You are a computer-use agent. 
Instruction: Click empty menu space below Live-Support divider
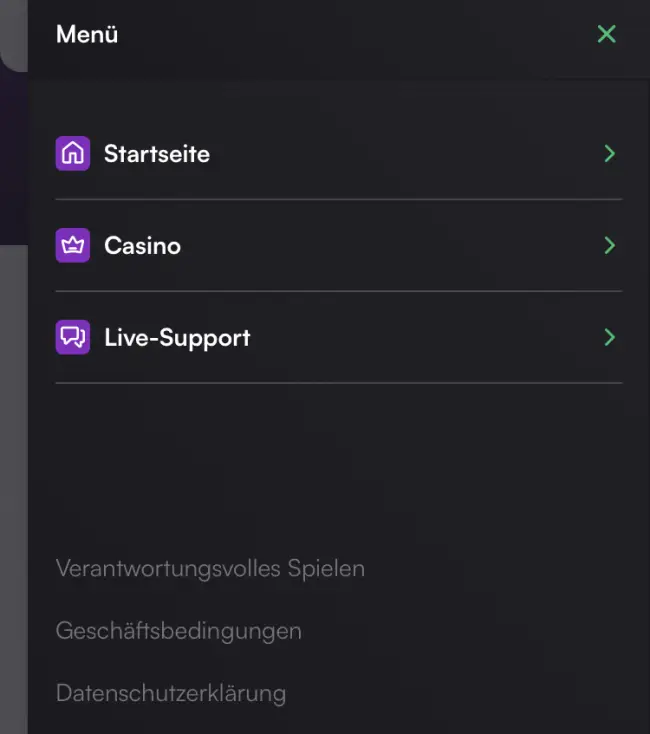338,460
